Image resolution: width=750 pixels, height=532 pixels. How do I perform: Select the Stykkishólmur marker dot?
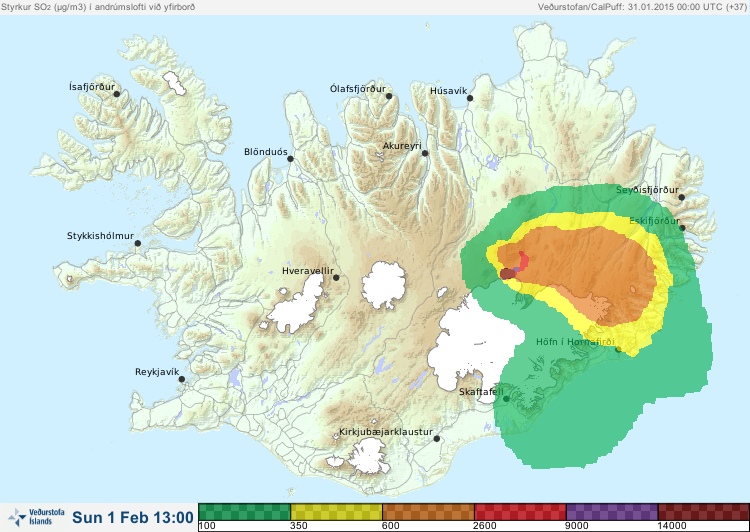pyautogui.click(x=138, y=244)
